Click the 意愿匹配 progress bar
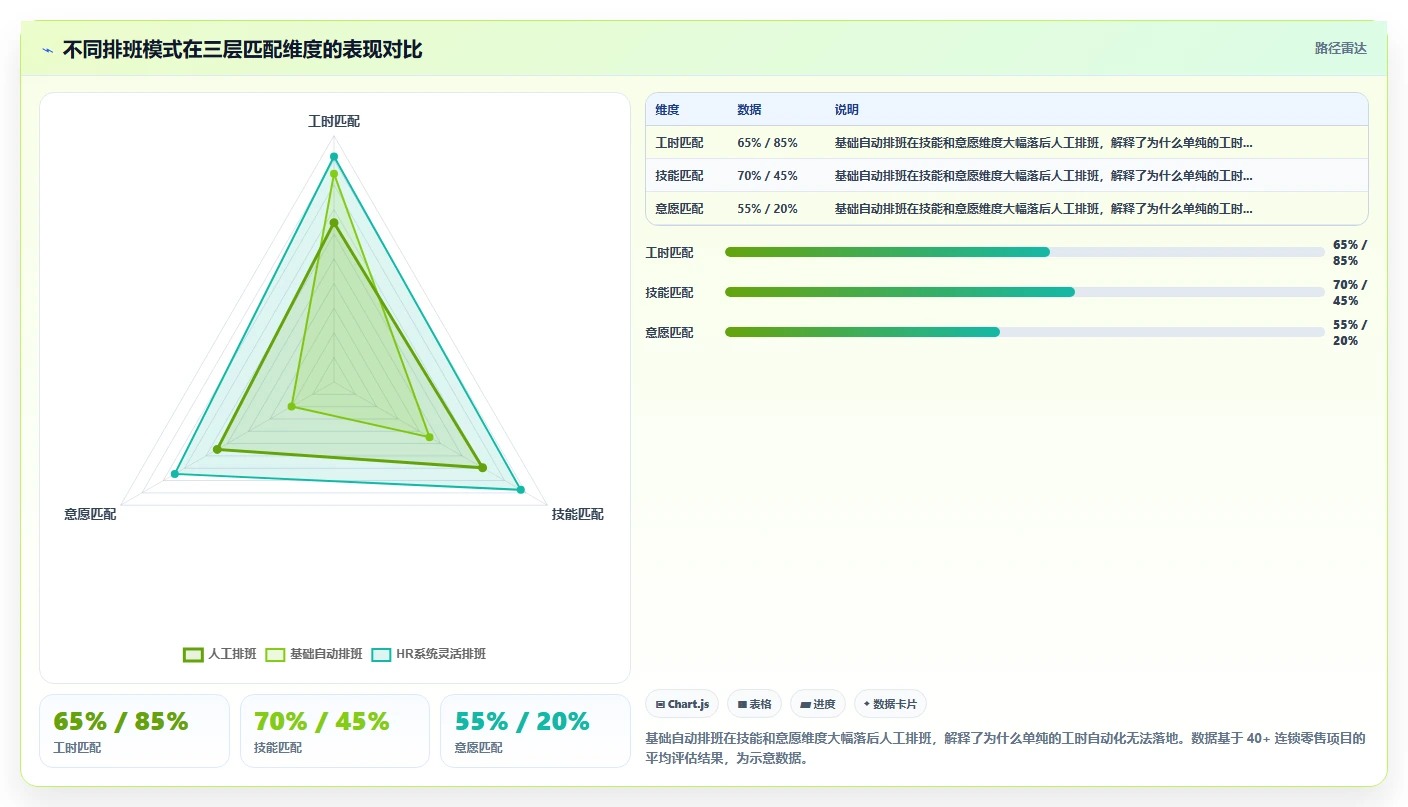Viewport: 1408px width, 807px height. (x=1025, y=332)
